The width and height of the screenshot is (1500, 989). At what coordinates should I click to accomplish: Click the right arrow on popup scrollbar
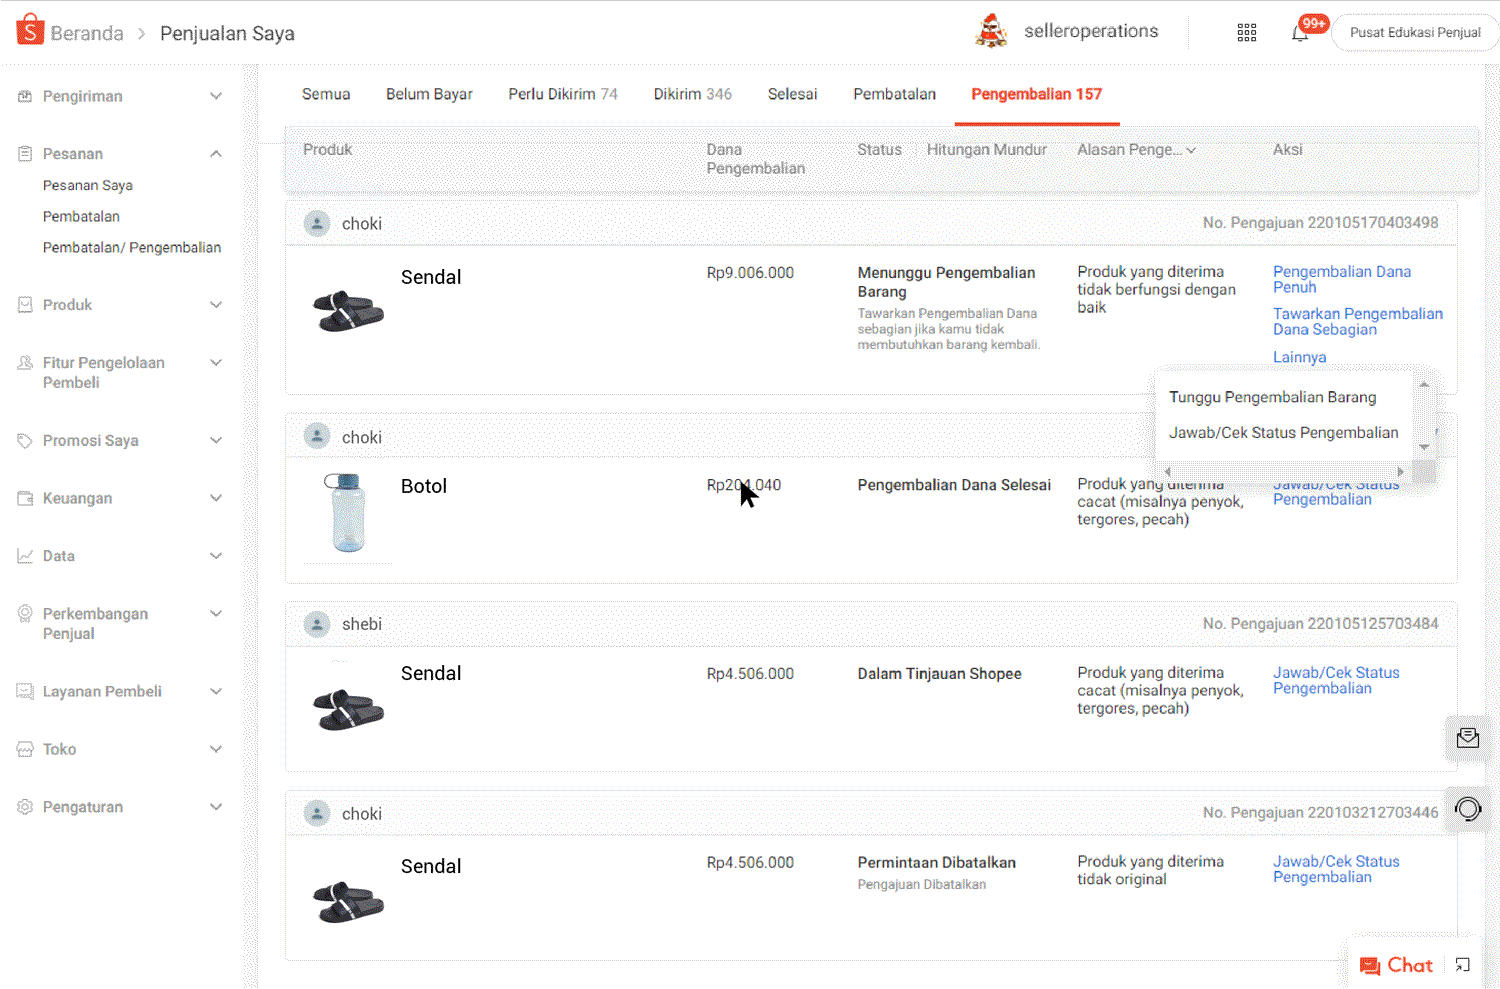1401,470
